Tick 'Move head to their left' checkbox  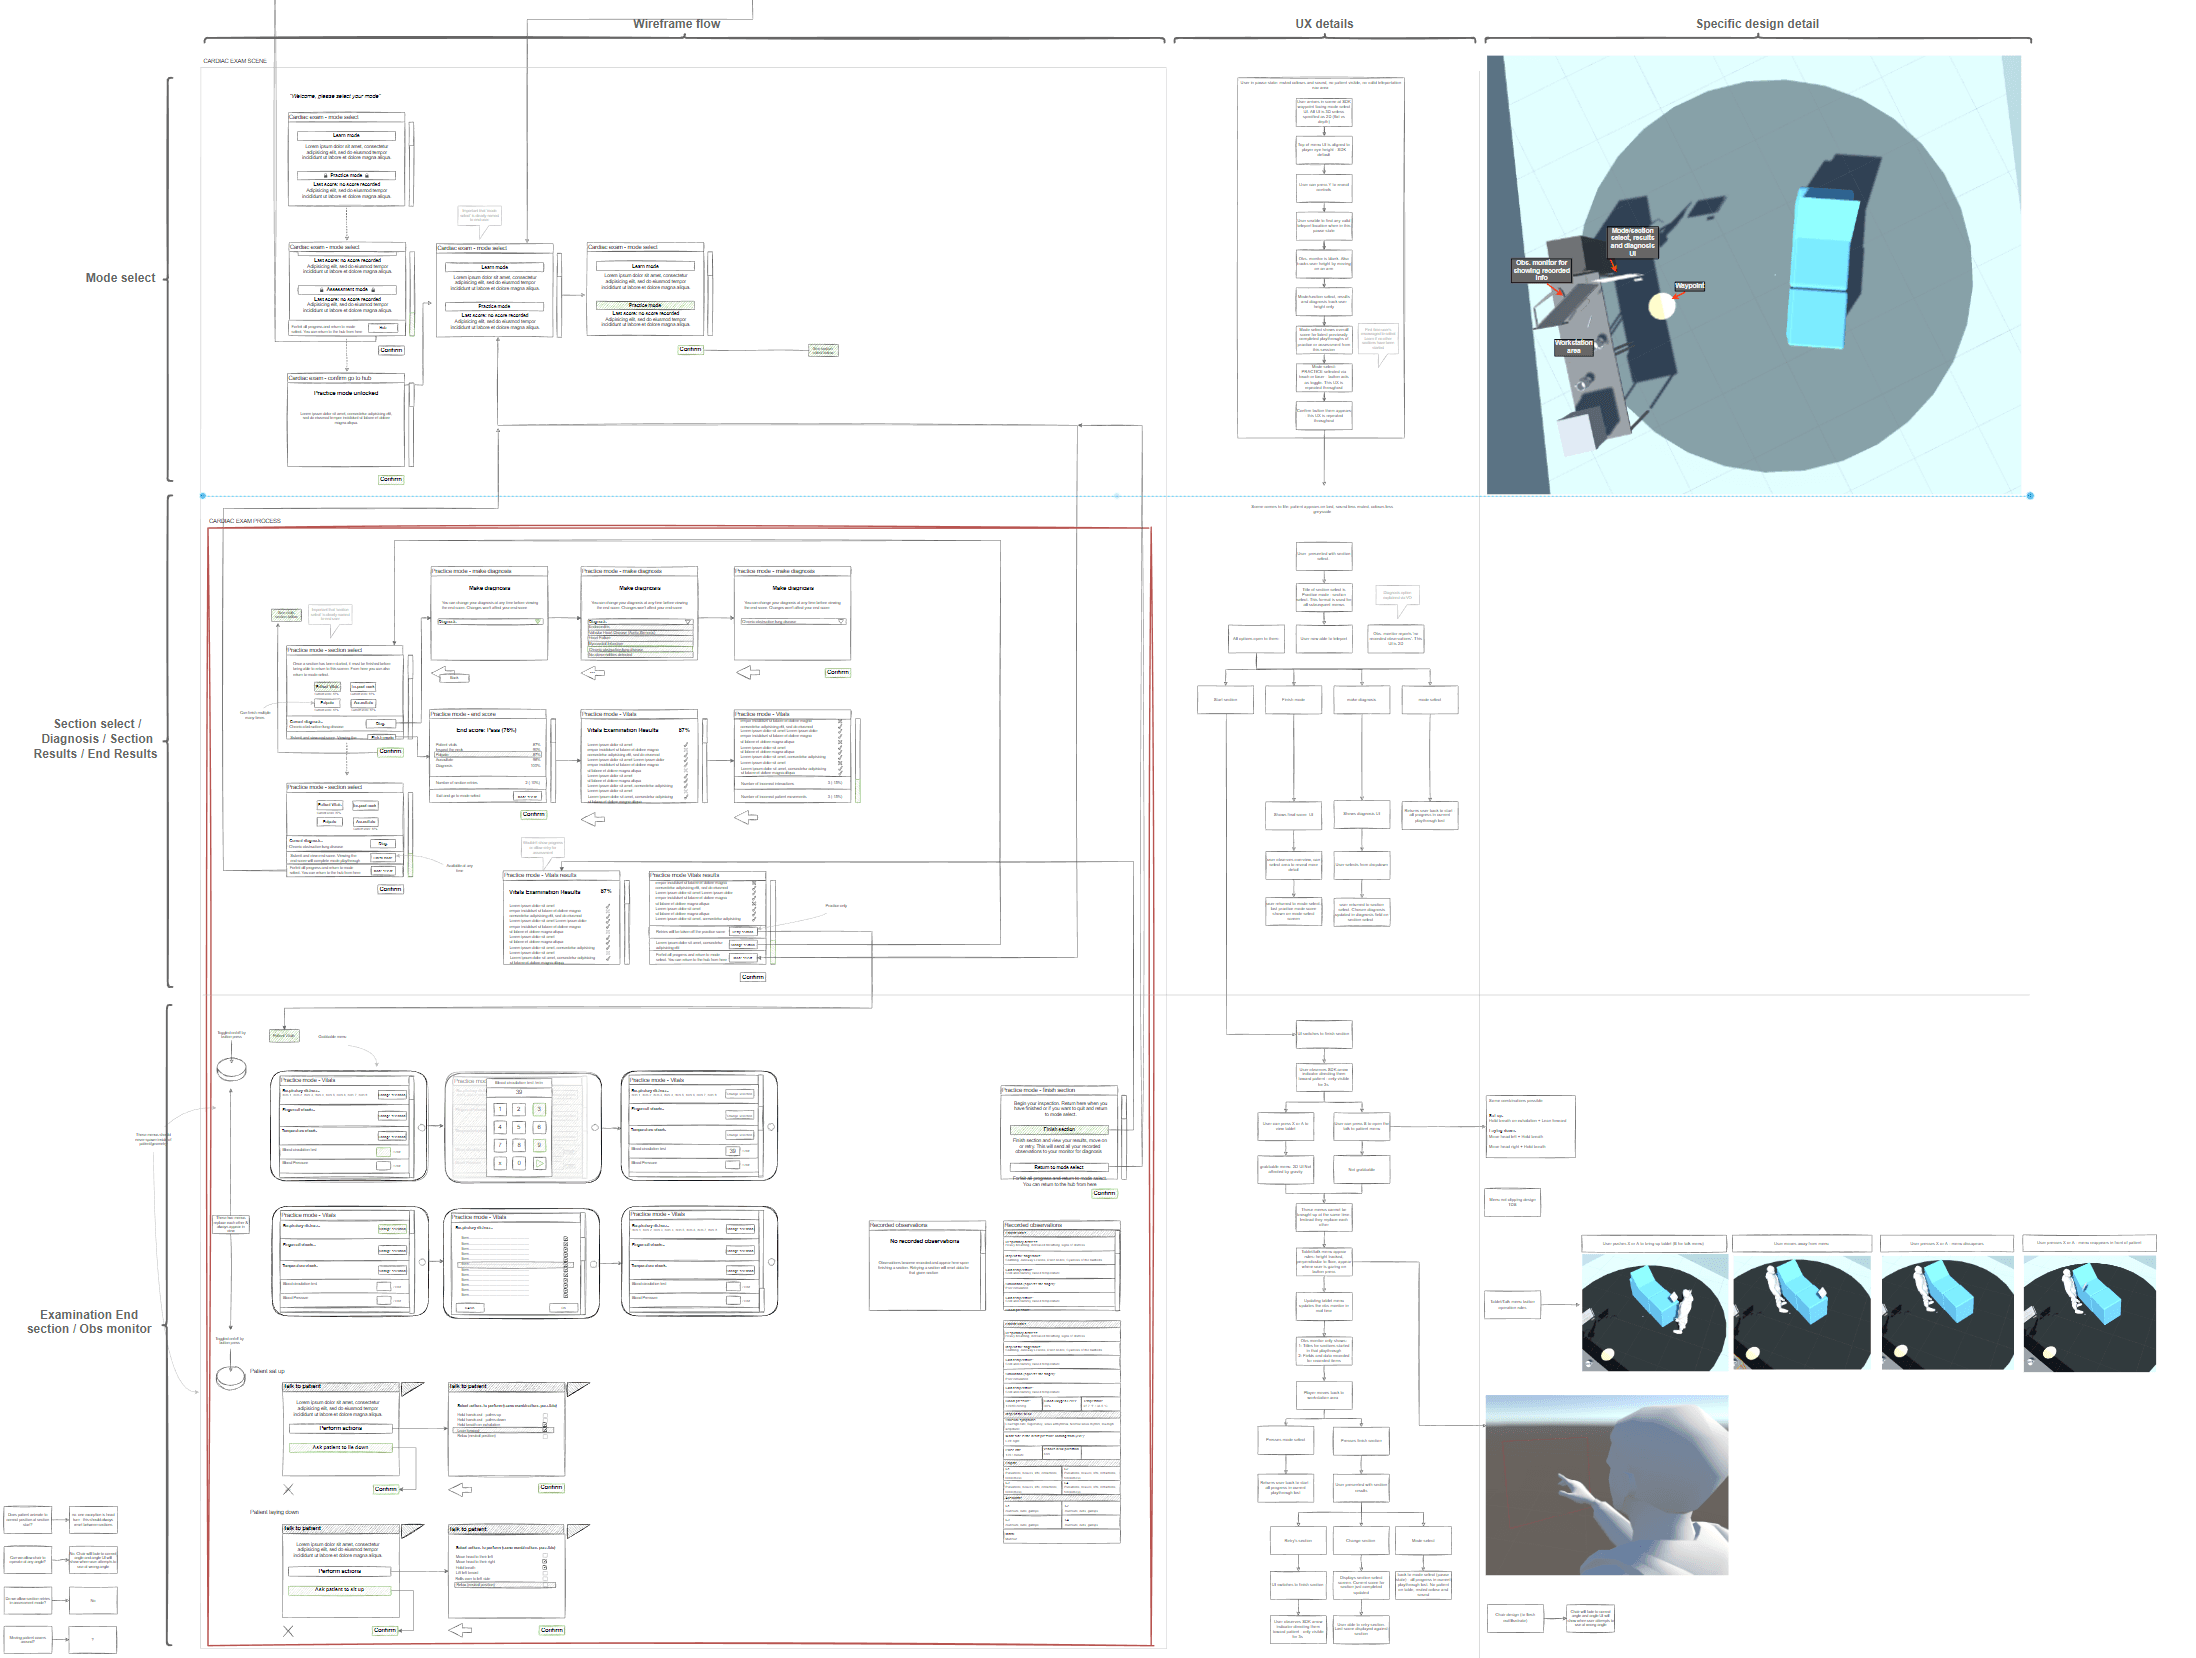(x=545, y=1555)
